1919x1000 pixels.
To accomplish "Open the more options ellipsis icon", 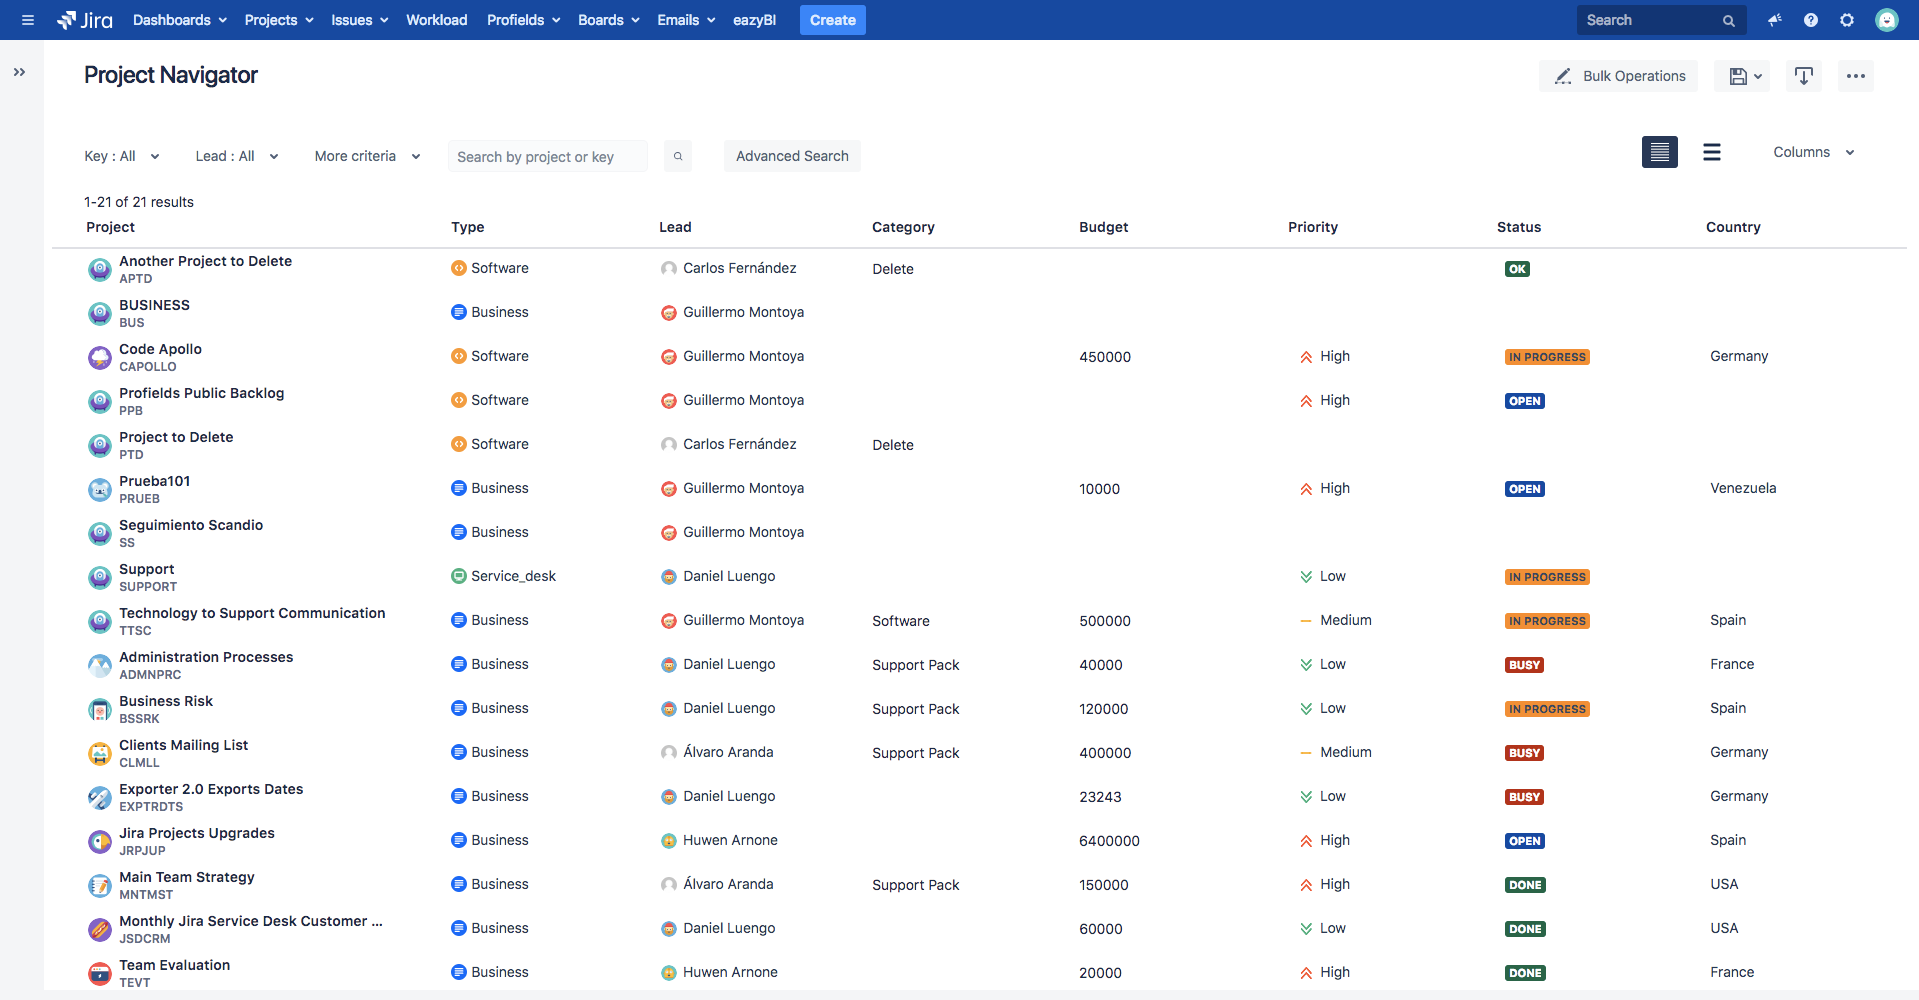I will click(x=1856, y=76).
